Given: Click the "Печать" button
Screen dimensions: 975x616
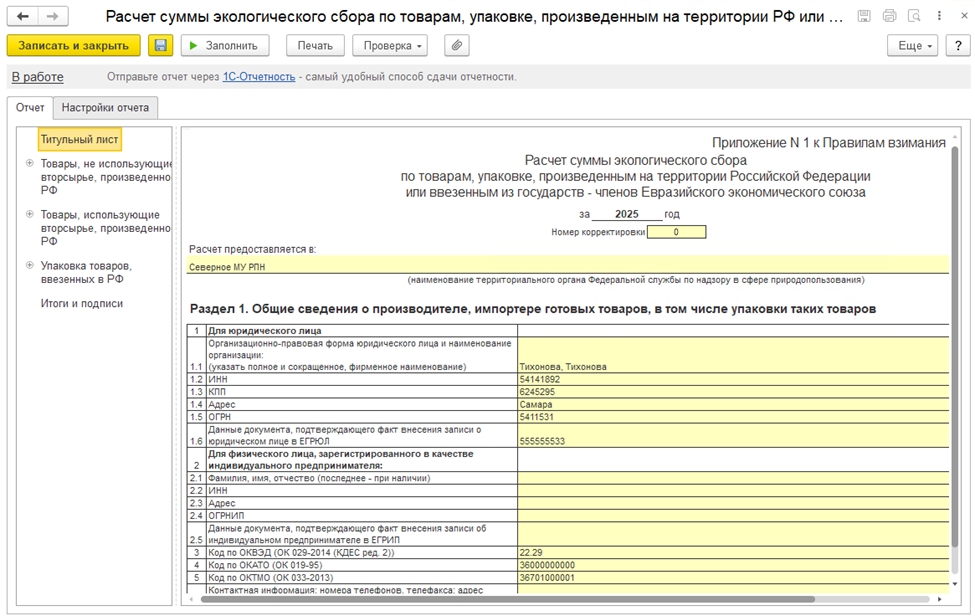Looking at the screenshot, I should pyautogui.click(x=315, y=45).
